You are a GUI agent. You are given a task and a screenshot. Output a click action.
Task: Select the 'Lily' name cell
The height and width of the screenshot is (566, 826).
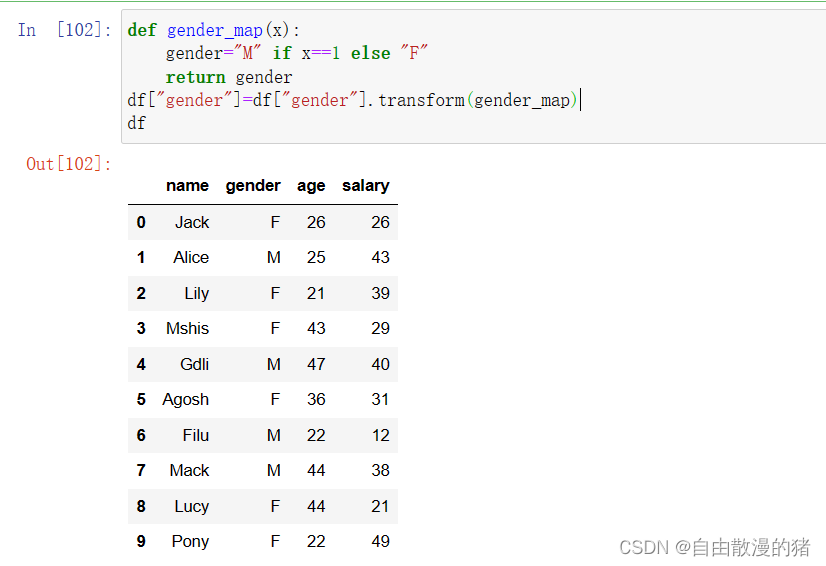pyautogui.click(x=196, y=293)
